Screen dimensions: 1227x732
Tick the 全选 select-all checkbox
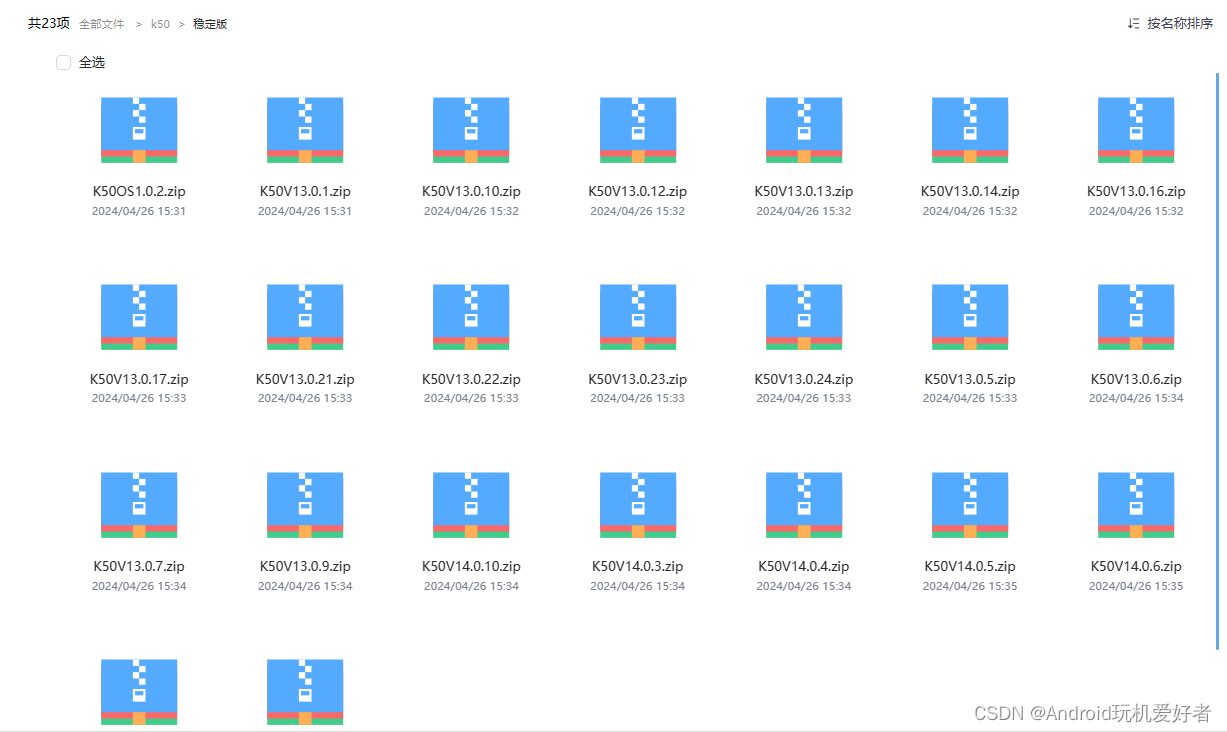(64, 63)
